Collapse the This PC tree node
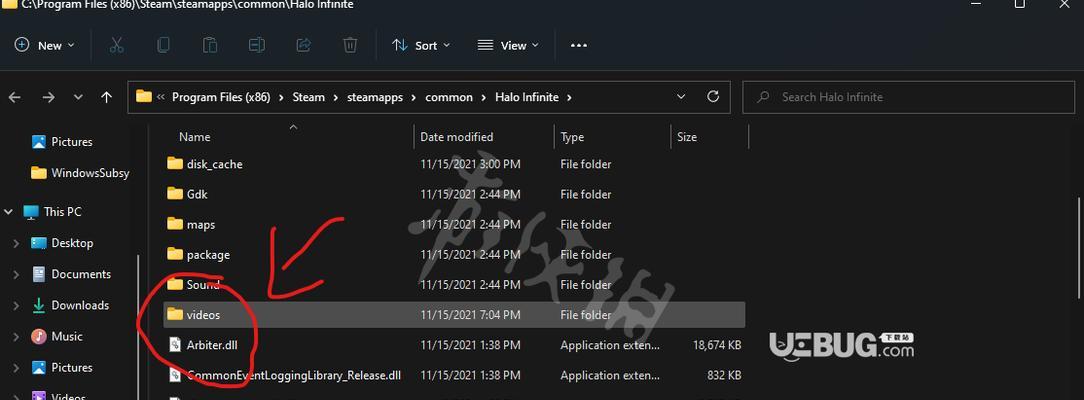 click(9, 212)
